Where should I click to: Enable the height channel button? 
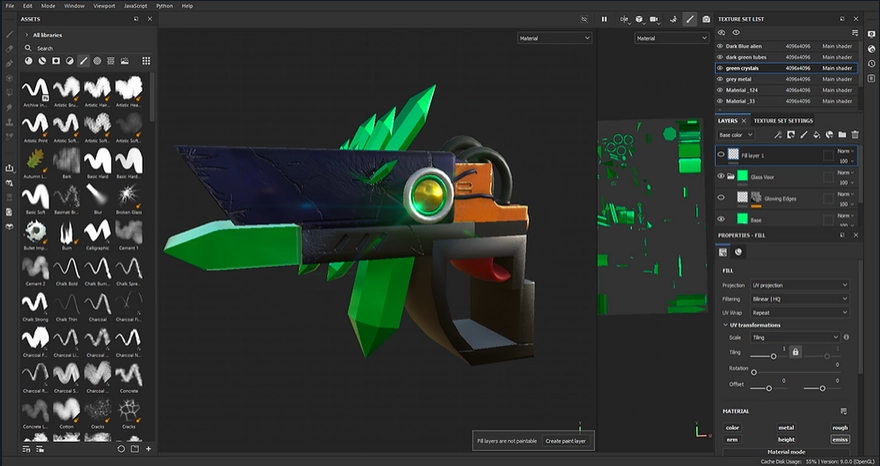pos(786,439)
